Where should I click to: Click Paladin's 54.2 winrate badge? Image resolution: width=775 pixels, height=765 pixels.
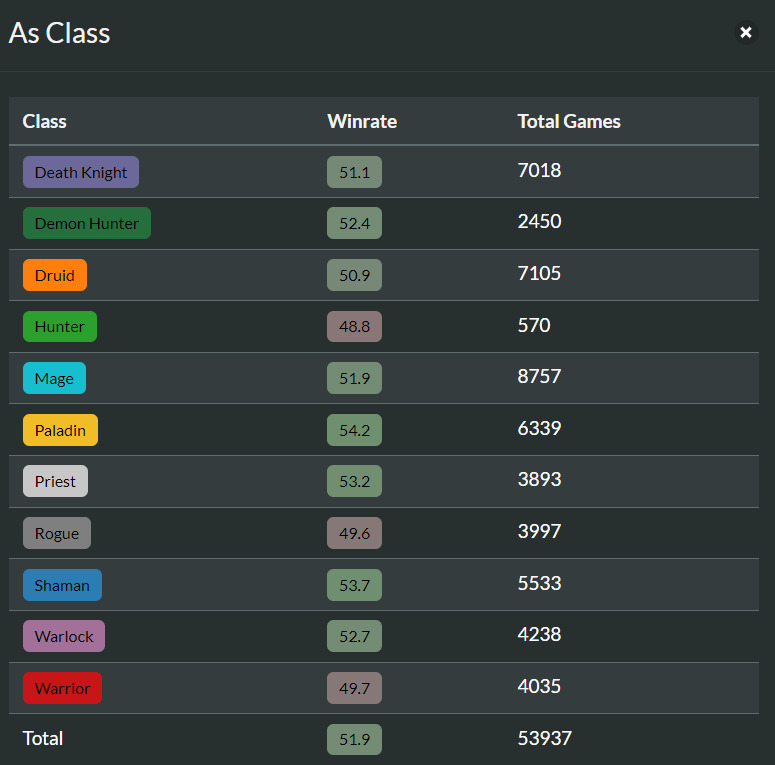354,430
